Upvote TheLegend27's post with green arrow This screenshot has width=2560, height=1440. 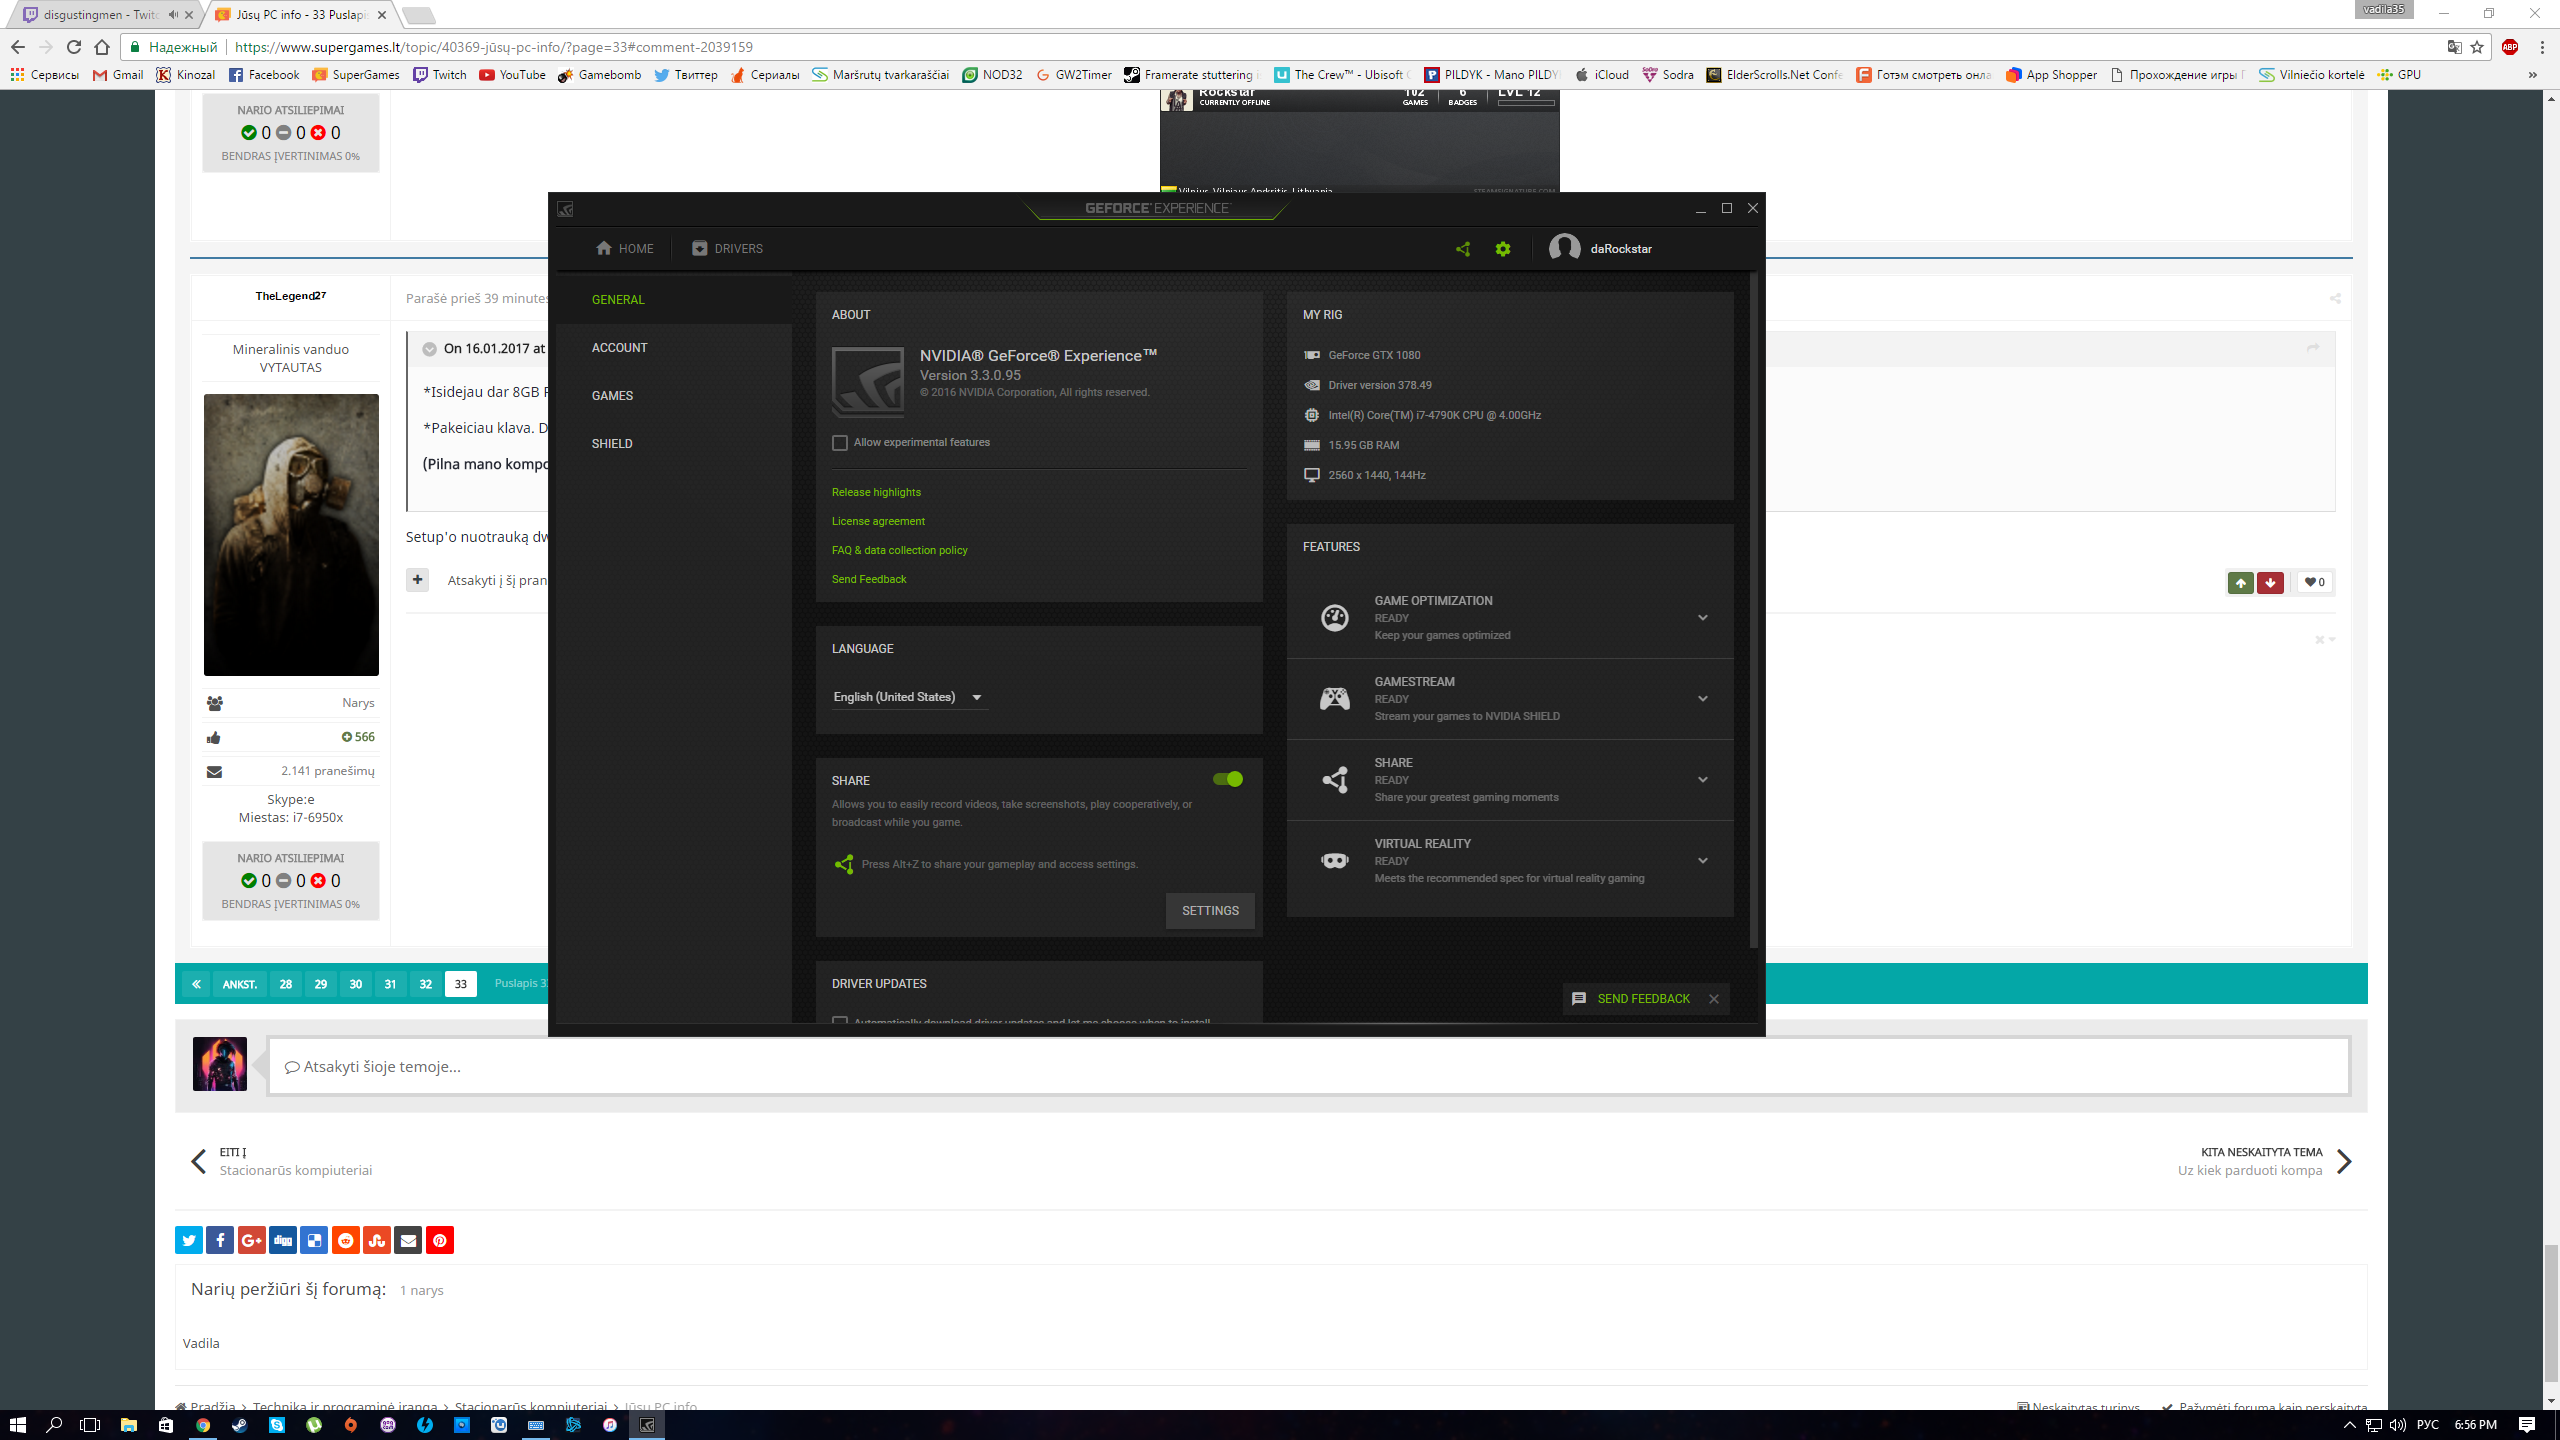pos(2241,582)
